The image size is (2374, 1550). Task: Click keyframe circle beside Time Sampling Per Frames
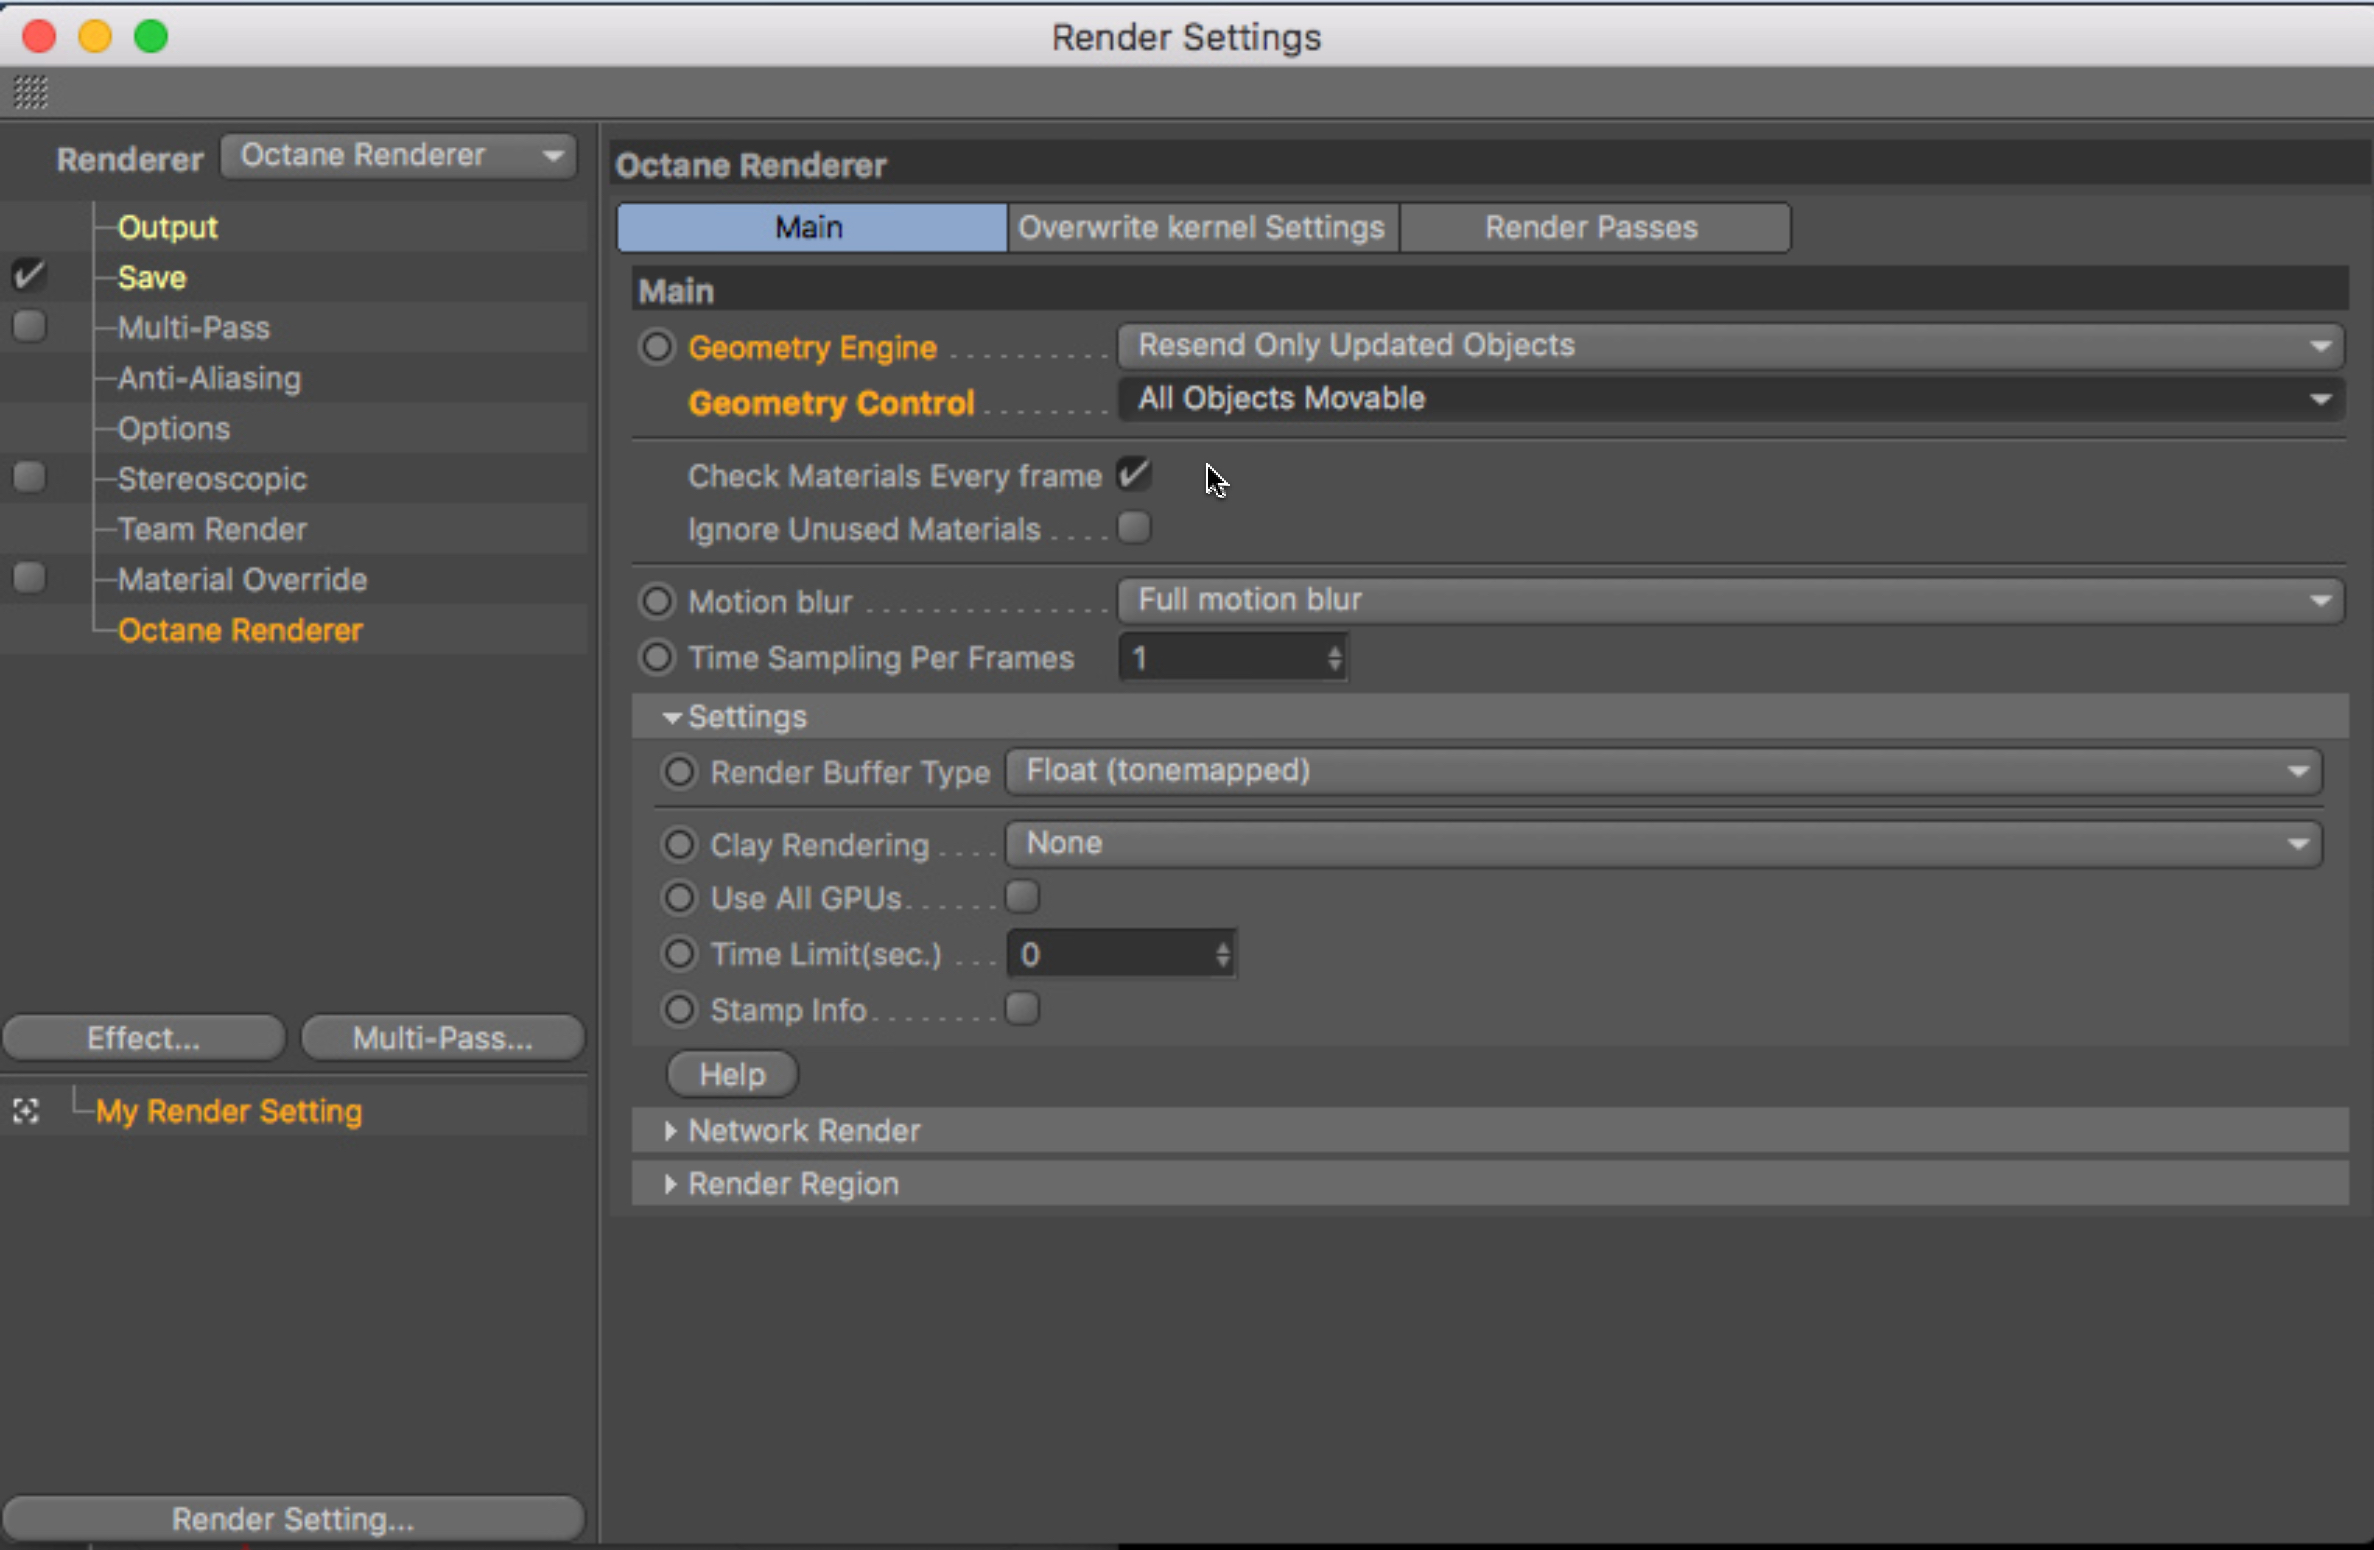(657, 657)
